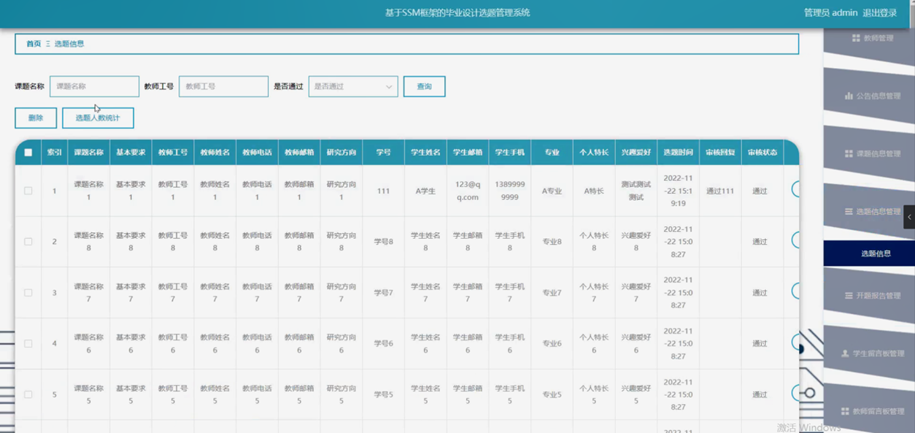
Task: Focus the 课题名称 search input
Action: (95, 86)
